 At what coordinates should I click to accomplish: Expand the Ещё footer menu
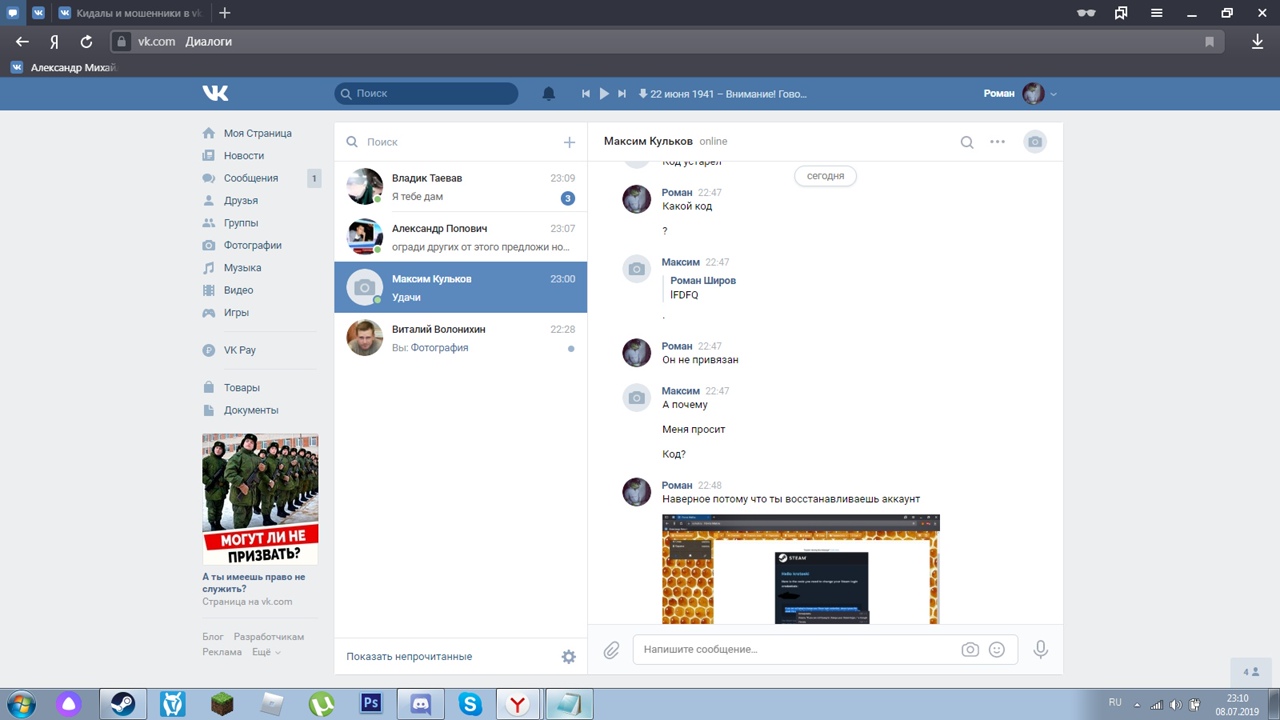click(265, 652)
